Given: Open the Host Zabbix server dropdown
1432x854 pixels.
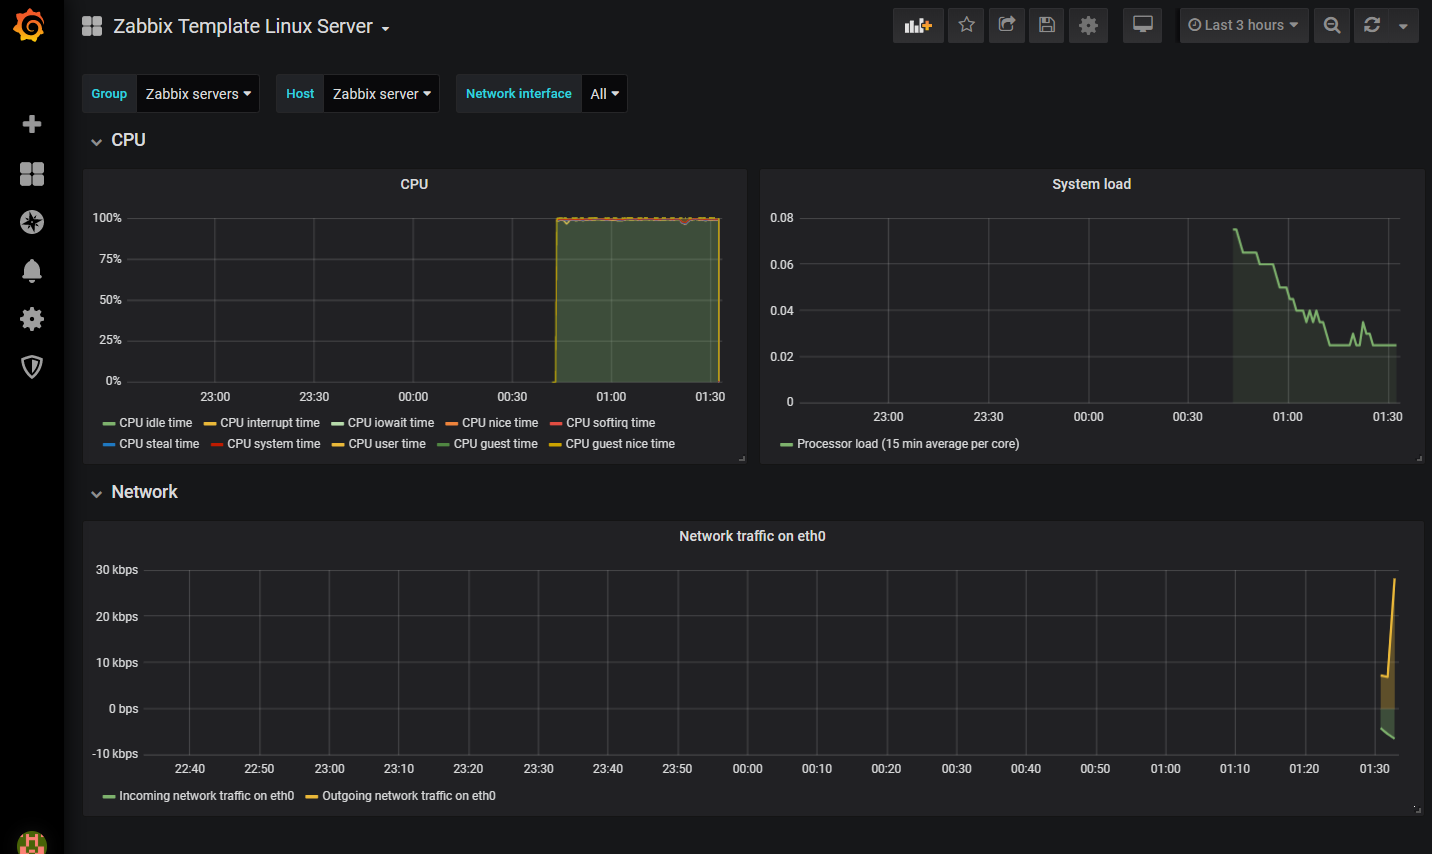Looking at the screenshot, I should pos(381,94).
